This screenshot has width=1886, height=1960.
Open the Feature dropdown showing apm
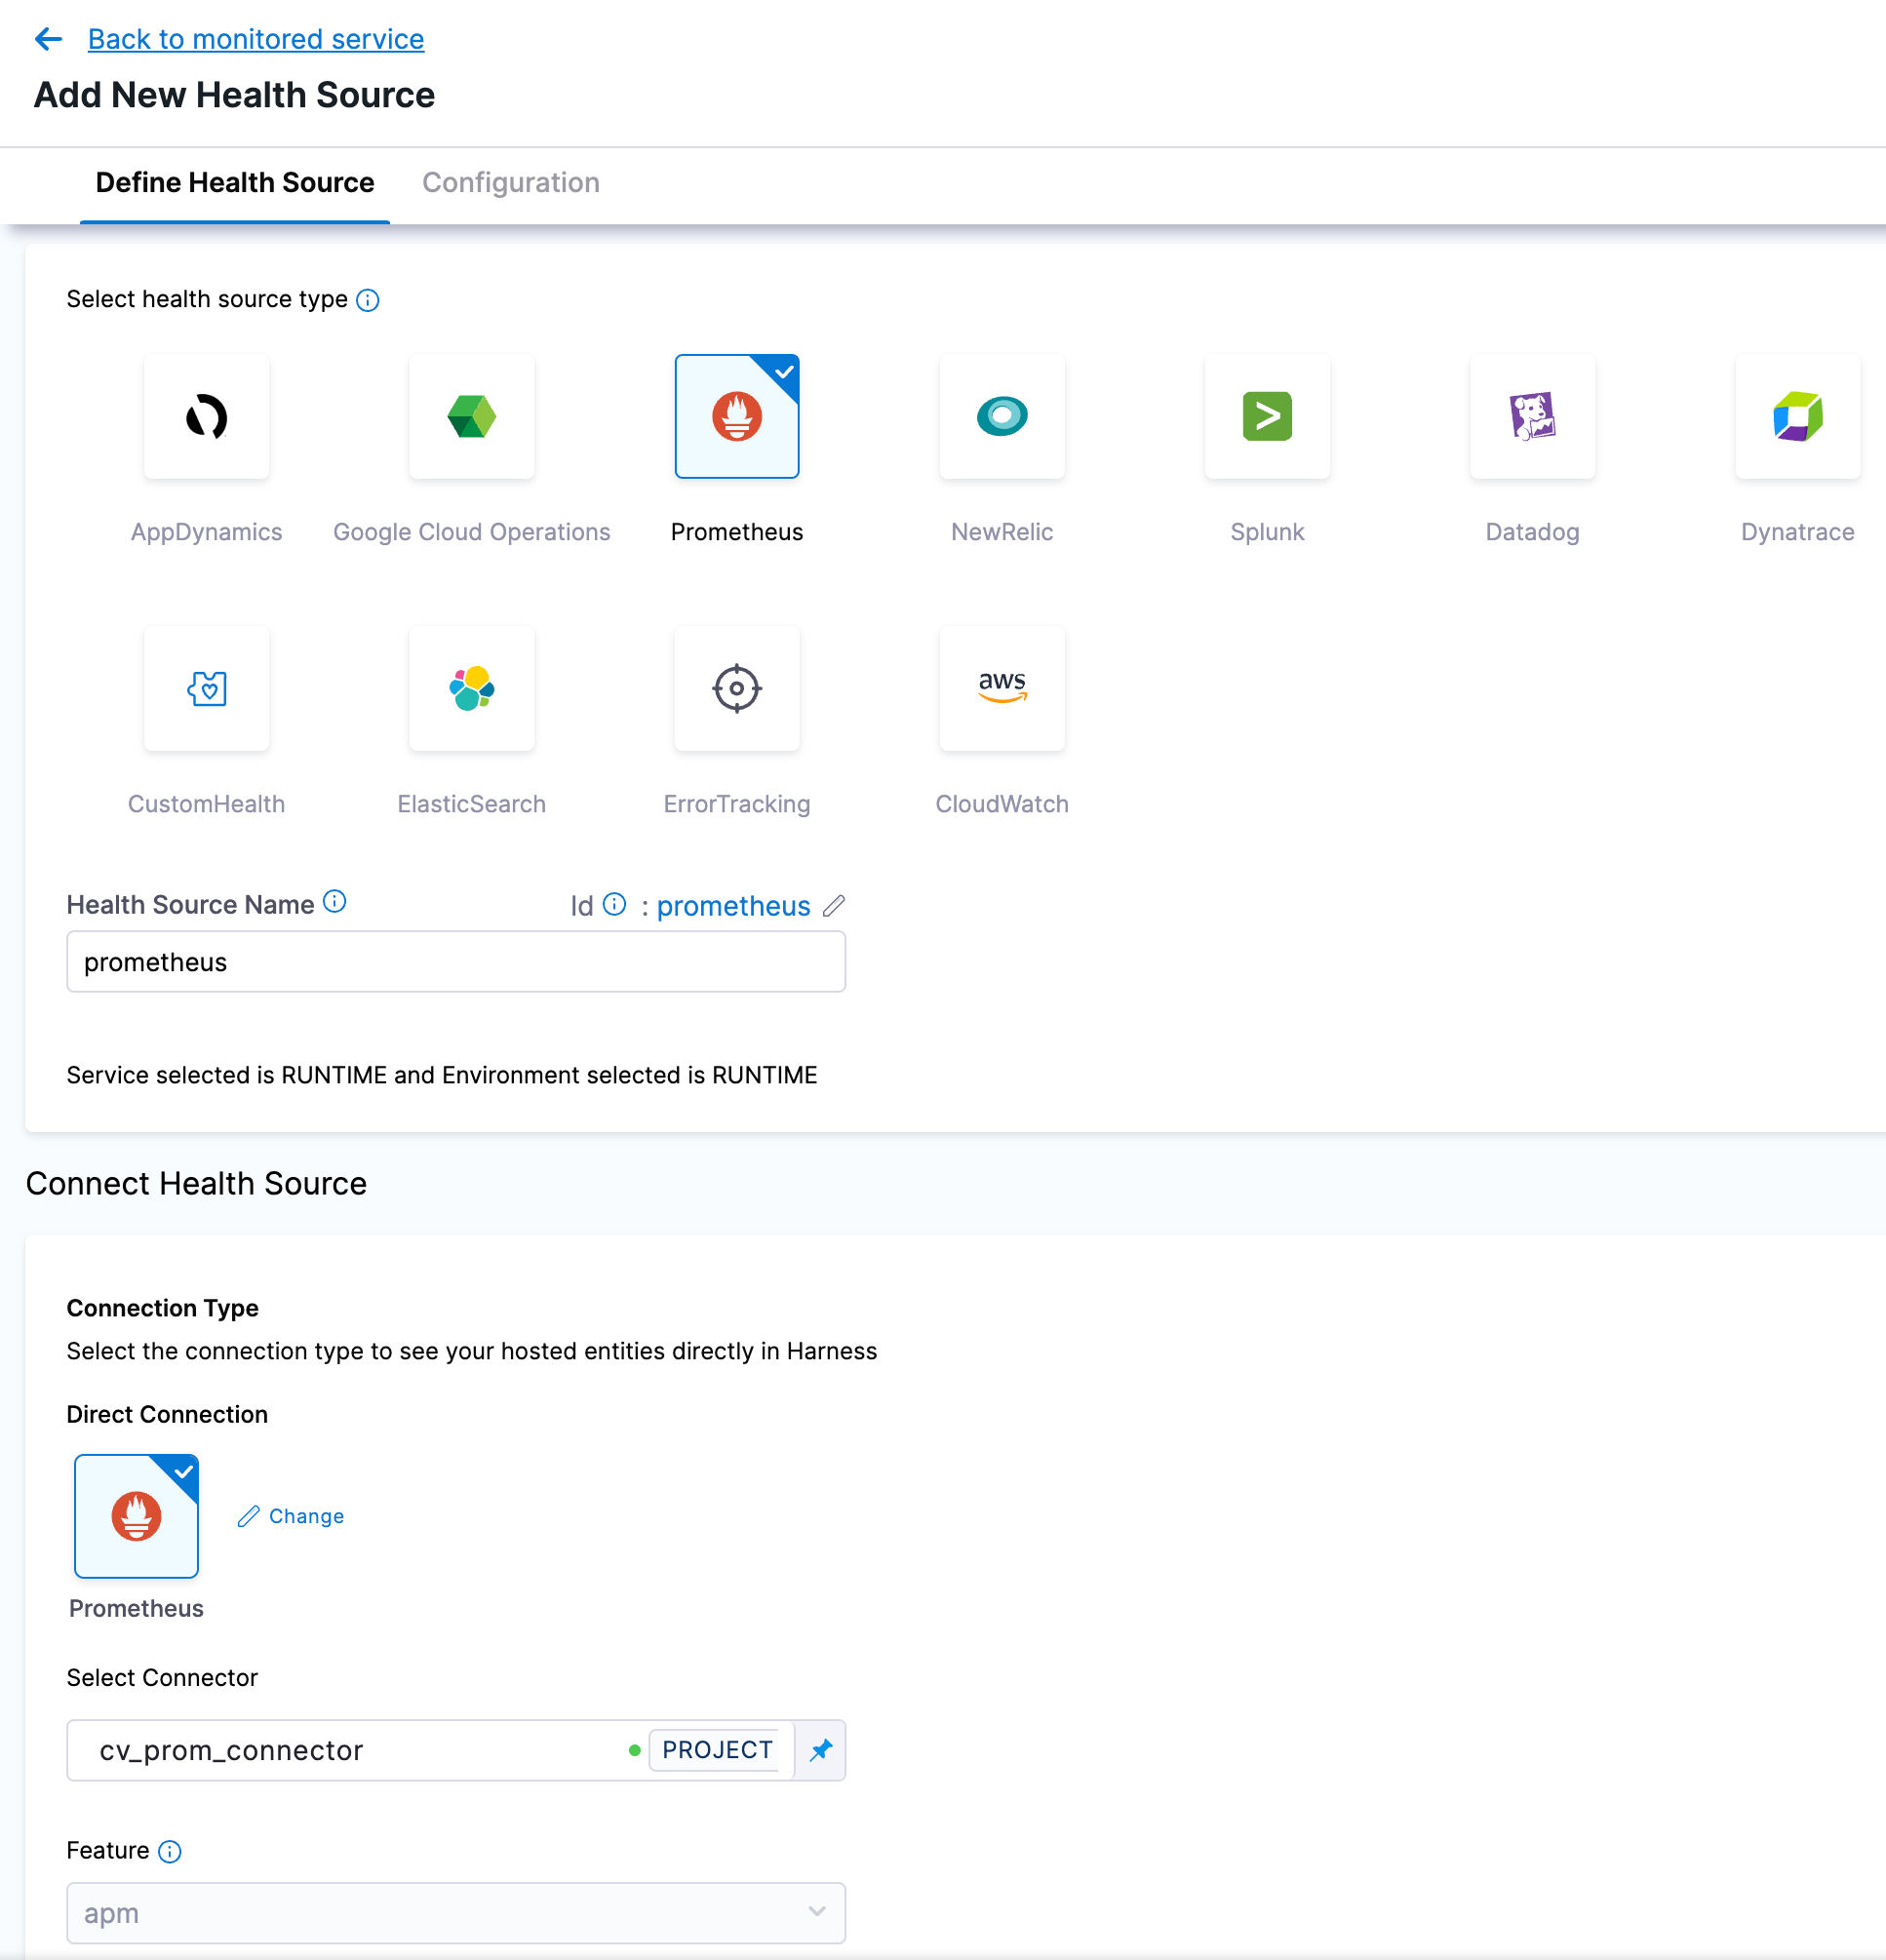[455, 1912]
